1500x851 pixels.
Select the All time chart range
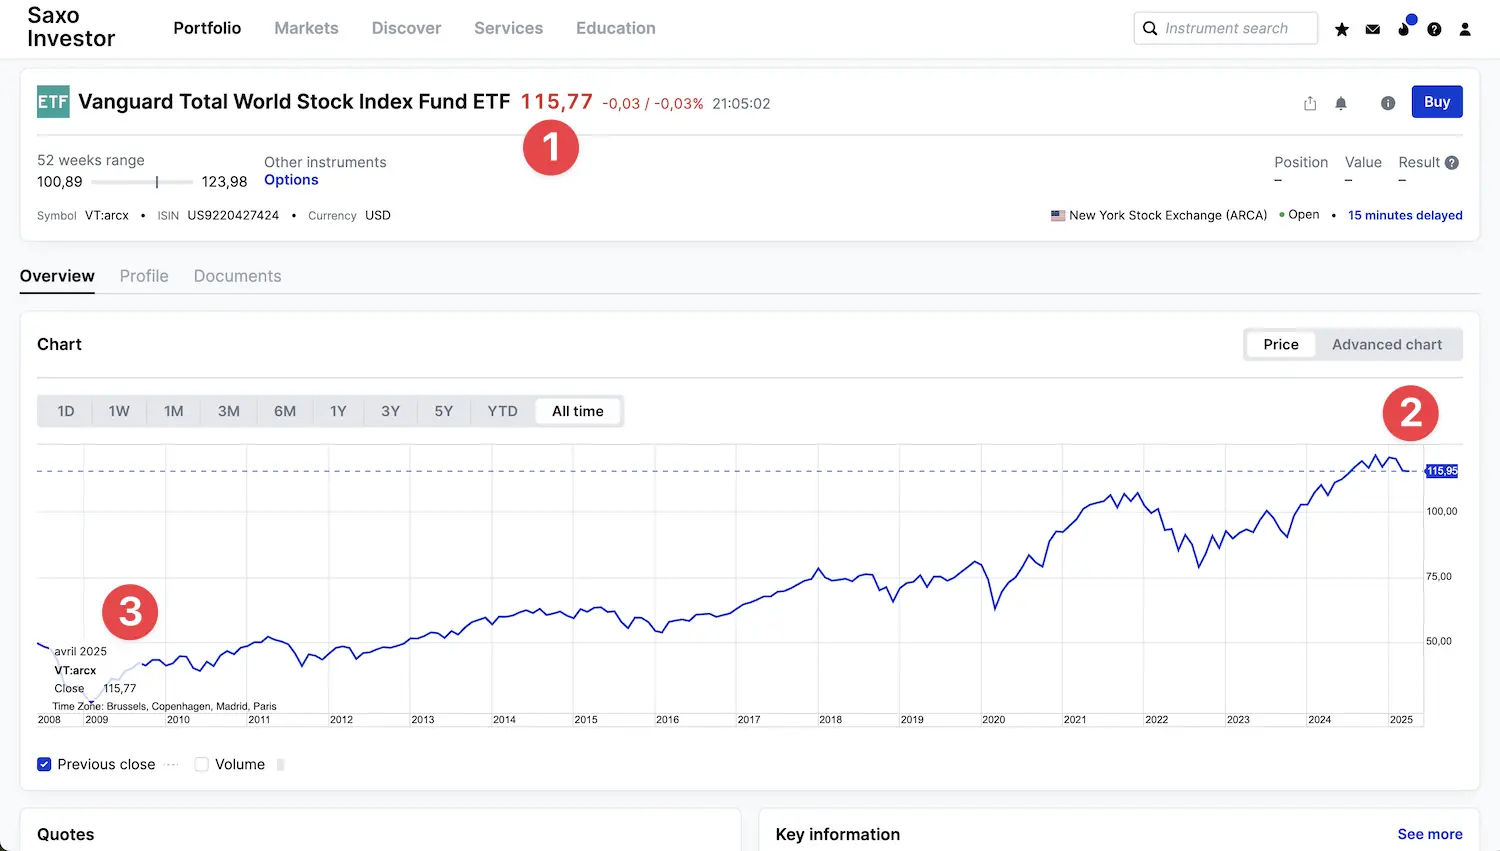point(578,411)
